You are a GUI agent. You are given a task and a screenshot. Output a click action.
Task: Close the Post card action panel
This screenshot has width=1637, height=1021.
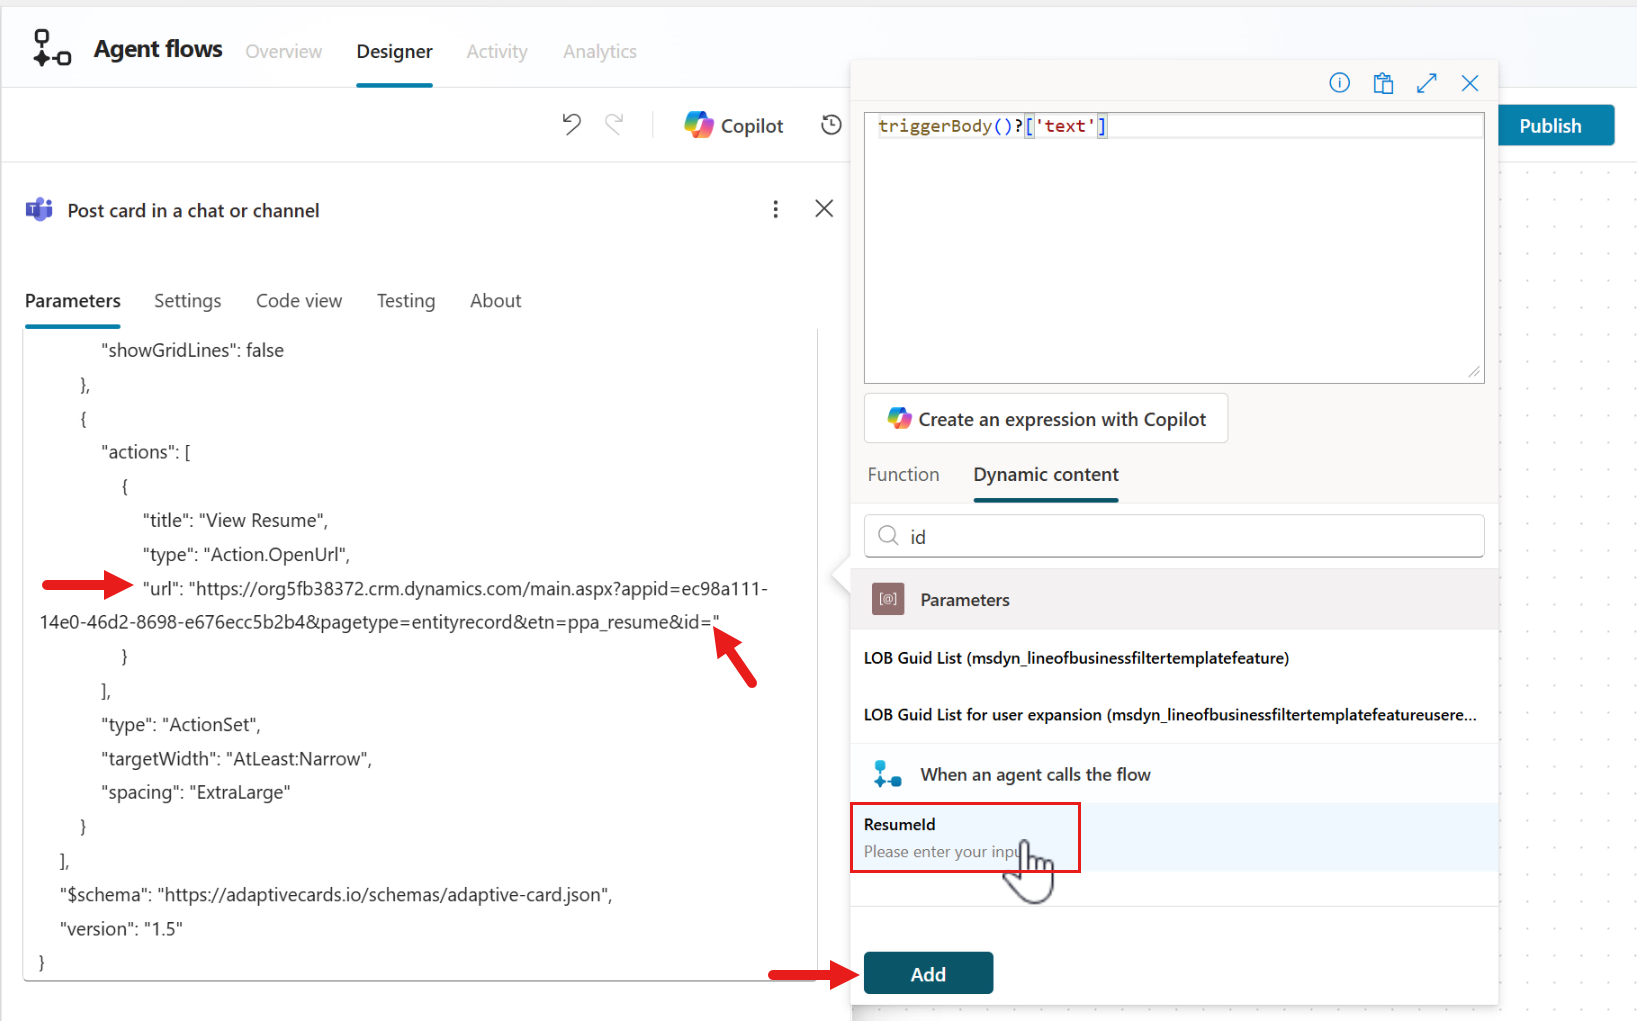[823, 209]
